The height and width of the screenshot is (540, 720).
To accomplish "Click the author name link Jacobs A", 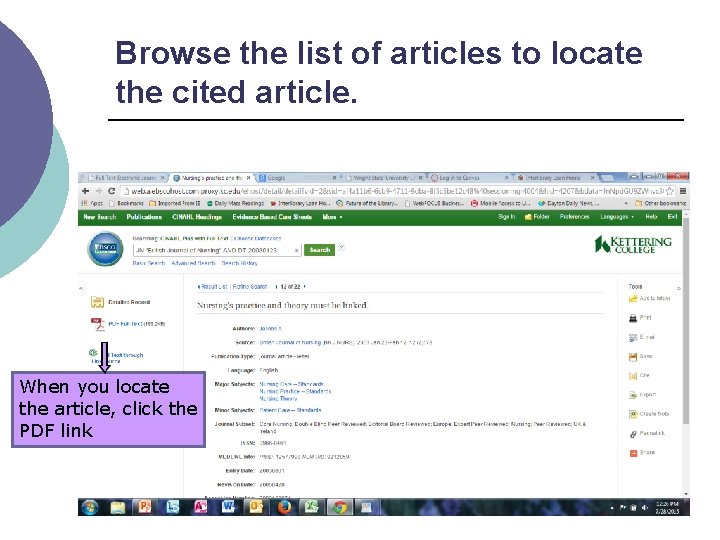I will pos(270,329).
